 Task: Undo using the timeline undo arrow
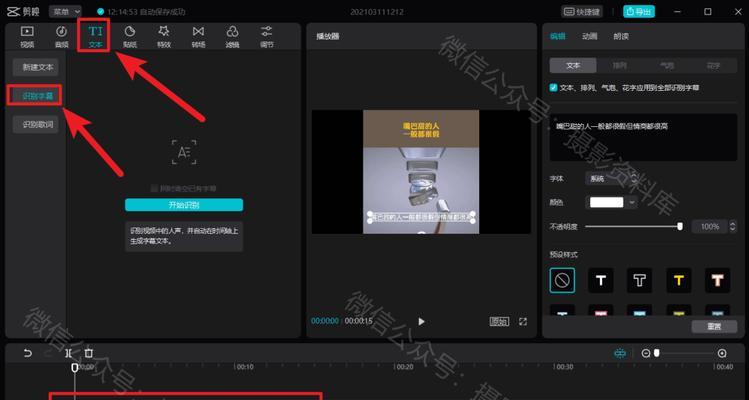click(28, 353)
